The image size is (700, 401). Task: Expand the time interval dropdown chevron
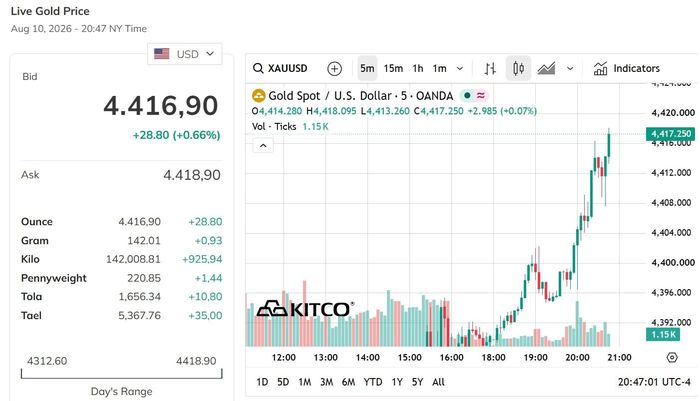tap(460, 68)
